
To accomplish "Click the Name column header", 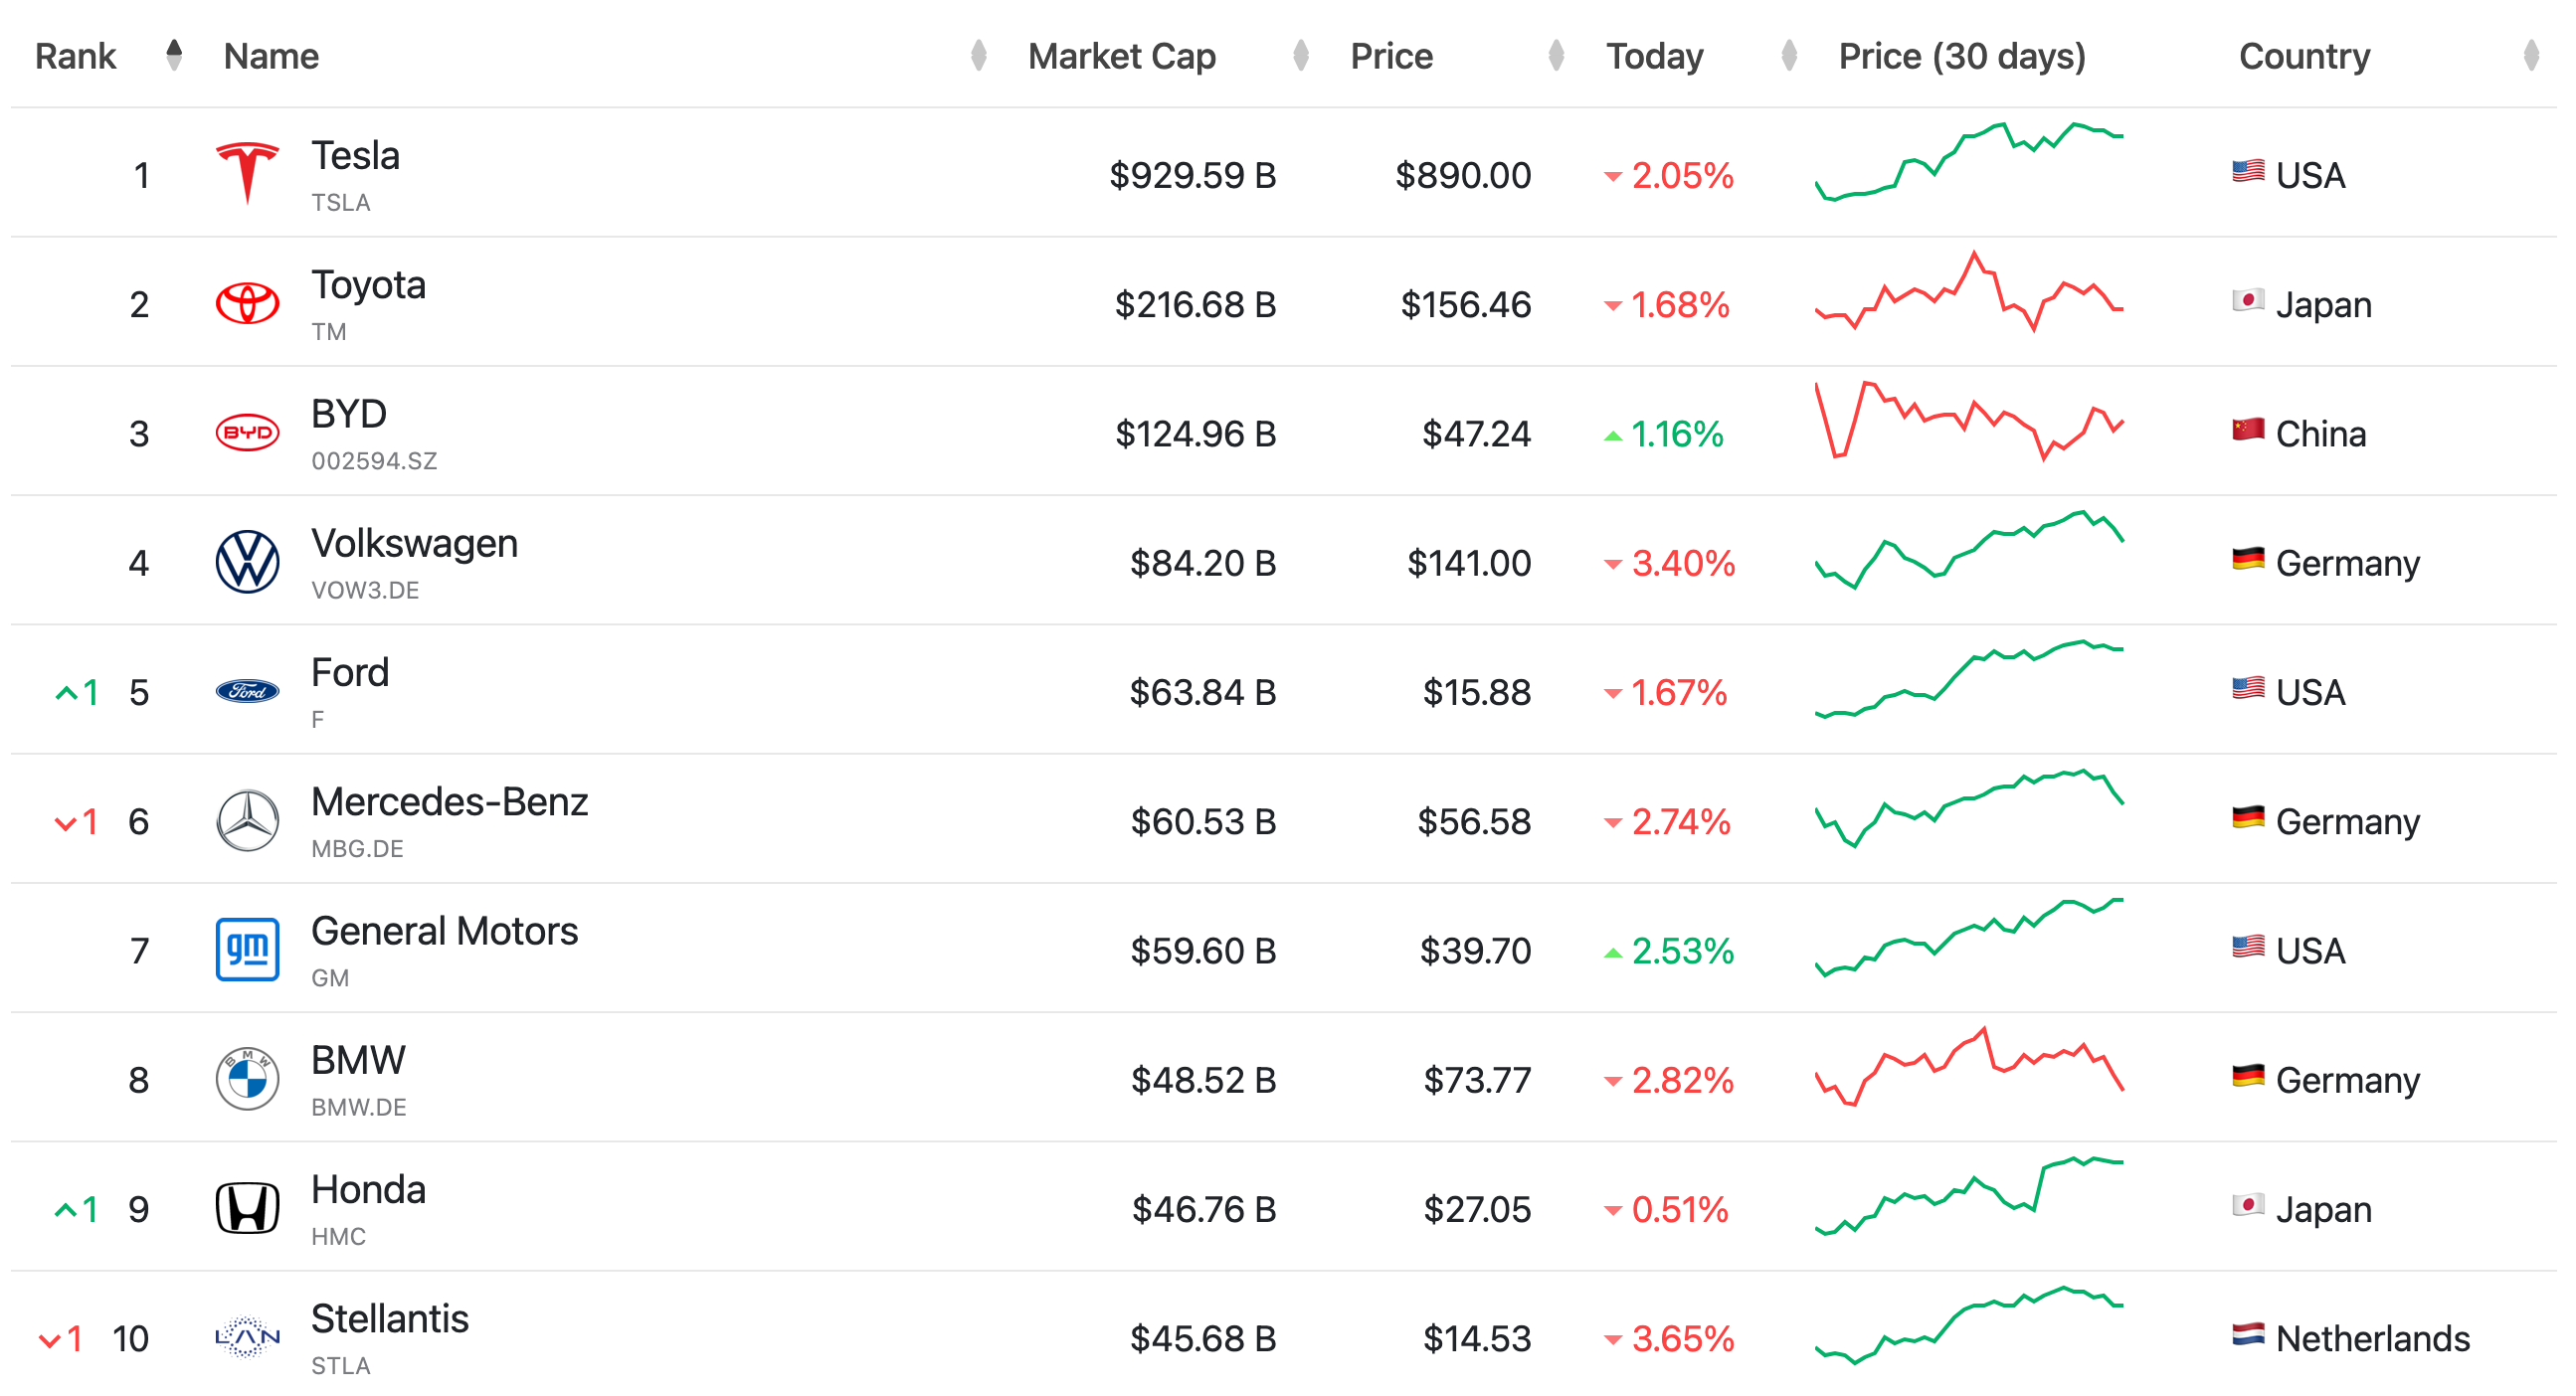I will coord(271,56).
